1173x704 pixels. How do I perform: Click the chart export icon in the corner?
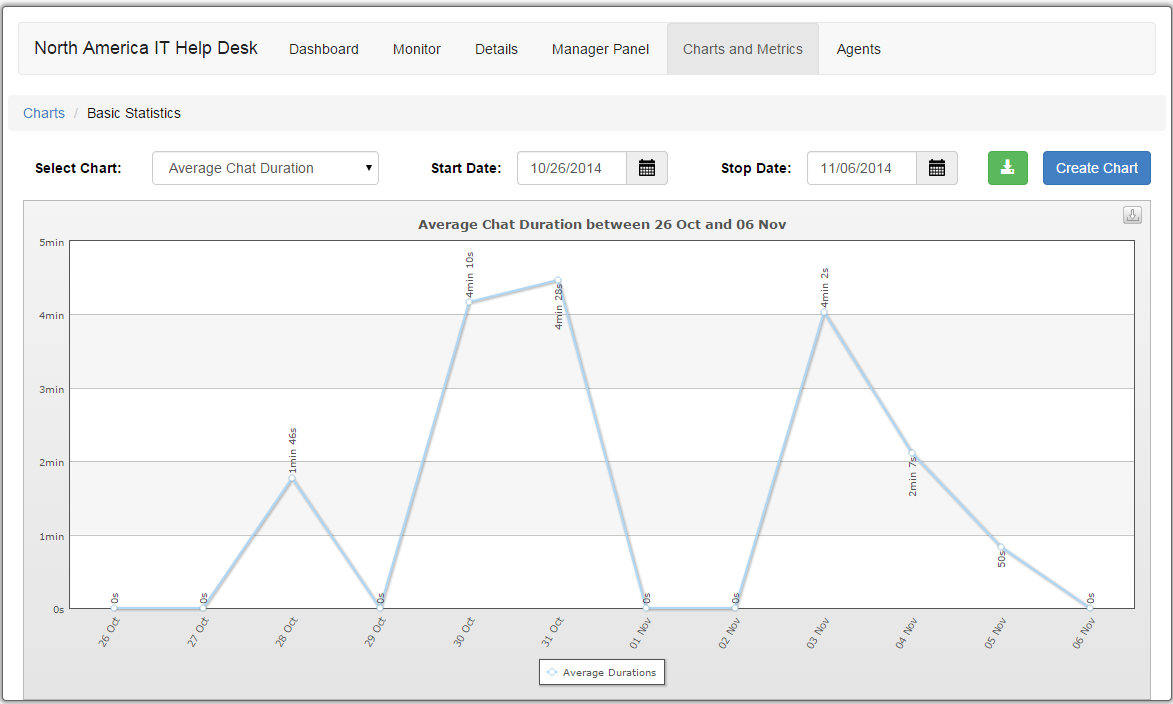click(1133, 215)
